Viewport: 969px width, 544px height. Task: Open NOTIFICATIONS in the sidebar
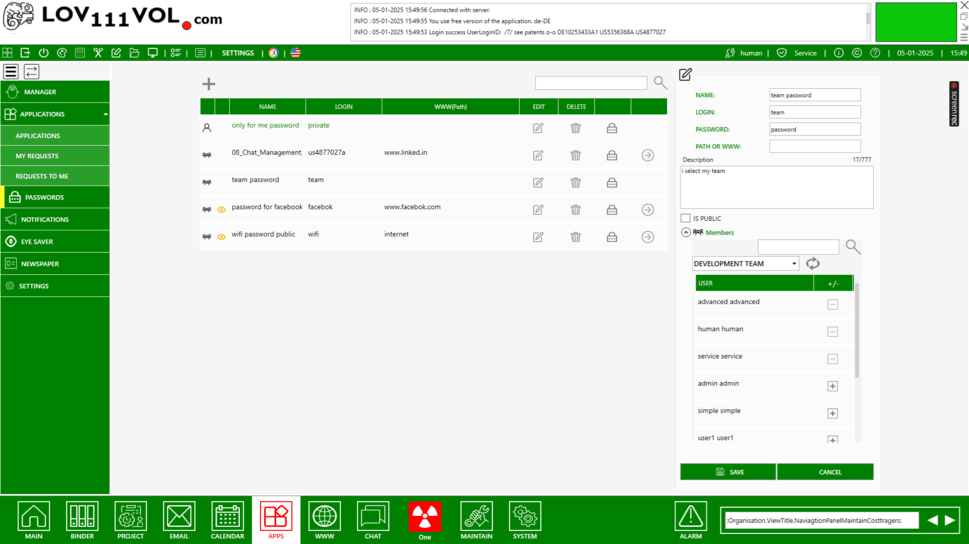click(55, 219)
